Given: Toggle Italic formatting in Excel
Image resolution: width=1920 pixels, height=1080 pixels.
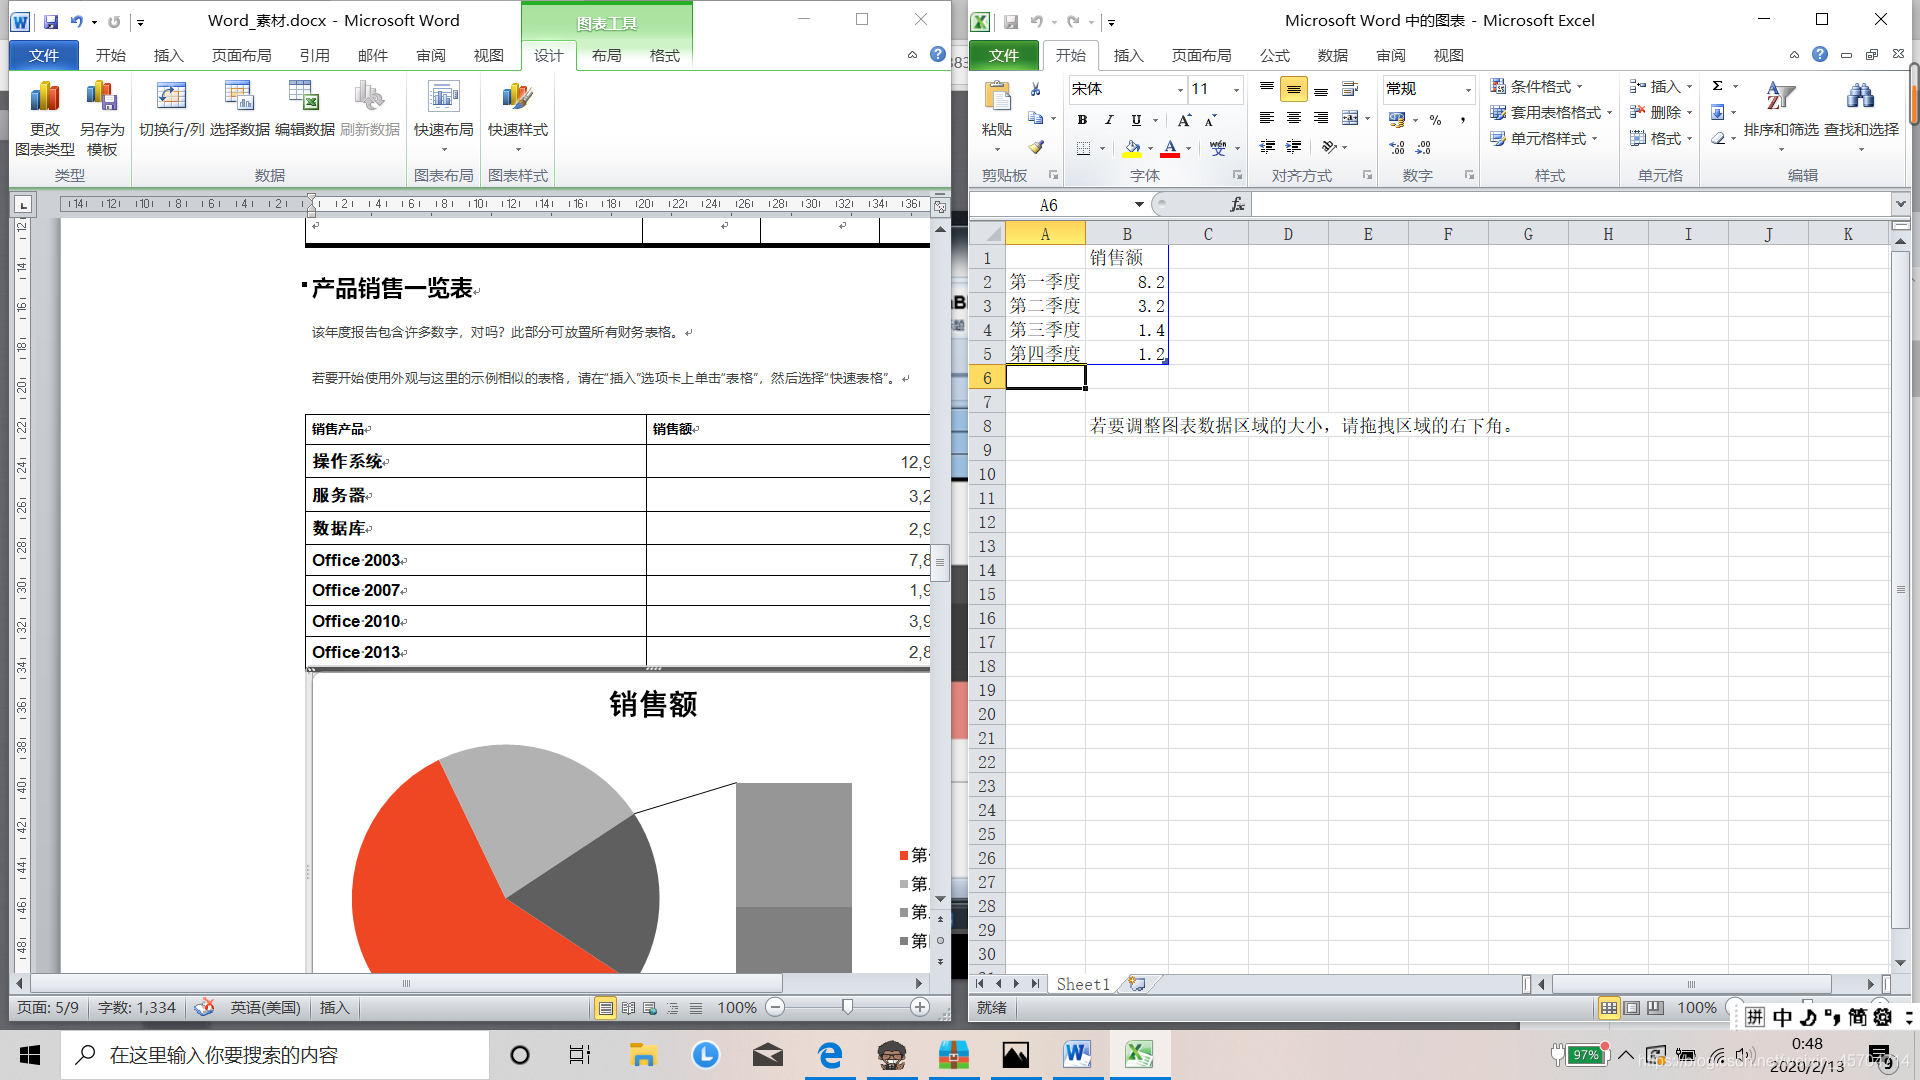Looking at the screenshot, I should click(x=1109, y=120).
